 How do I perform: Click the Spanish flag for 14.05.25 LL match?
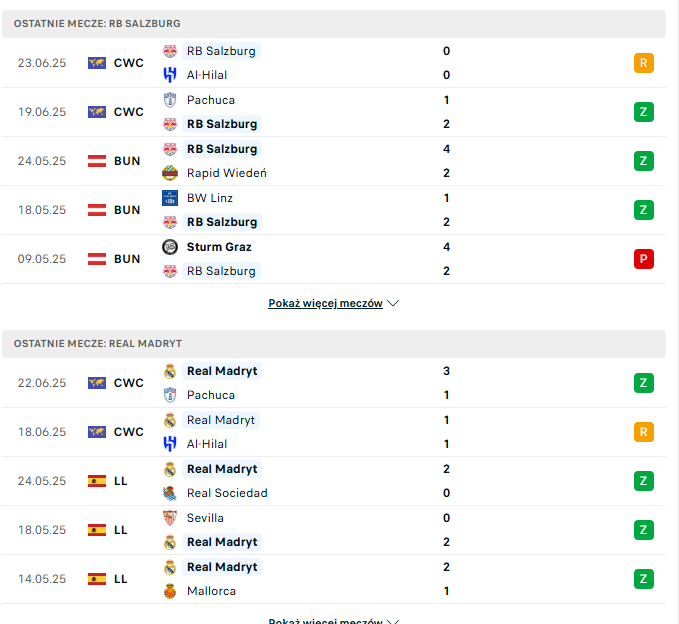pyautogui.click(x=97, y=579)
